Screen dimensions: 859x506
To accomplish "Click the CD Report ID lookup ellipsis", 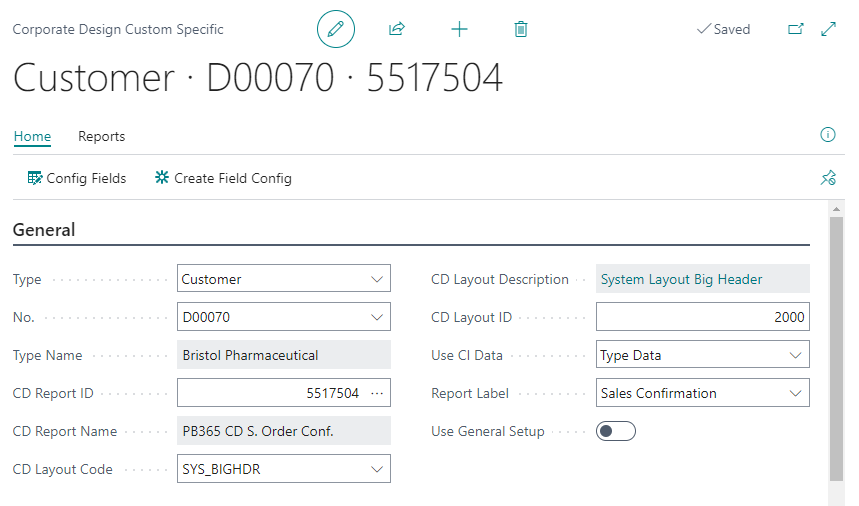I will coord(377,393).
